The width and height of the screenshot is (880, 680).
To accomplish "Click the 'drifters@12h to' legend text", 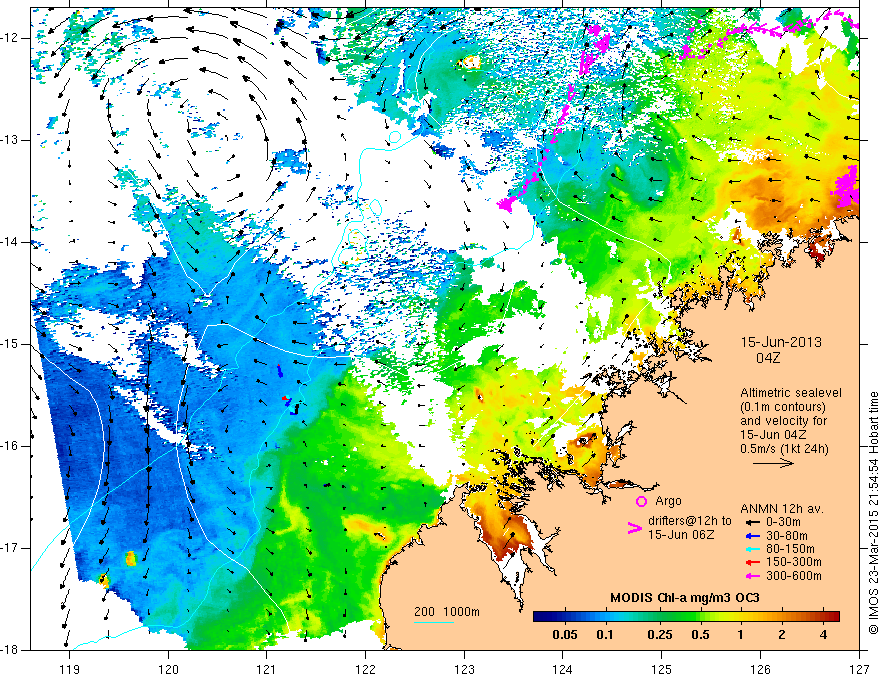I will [690, 521].
